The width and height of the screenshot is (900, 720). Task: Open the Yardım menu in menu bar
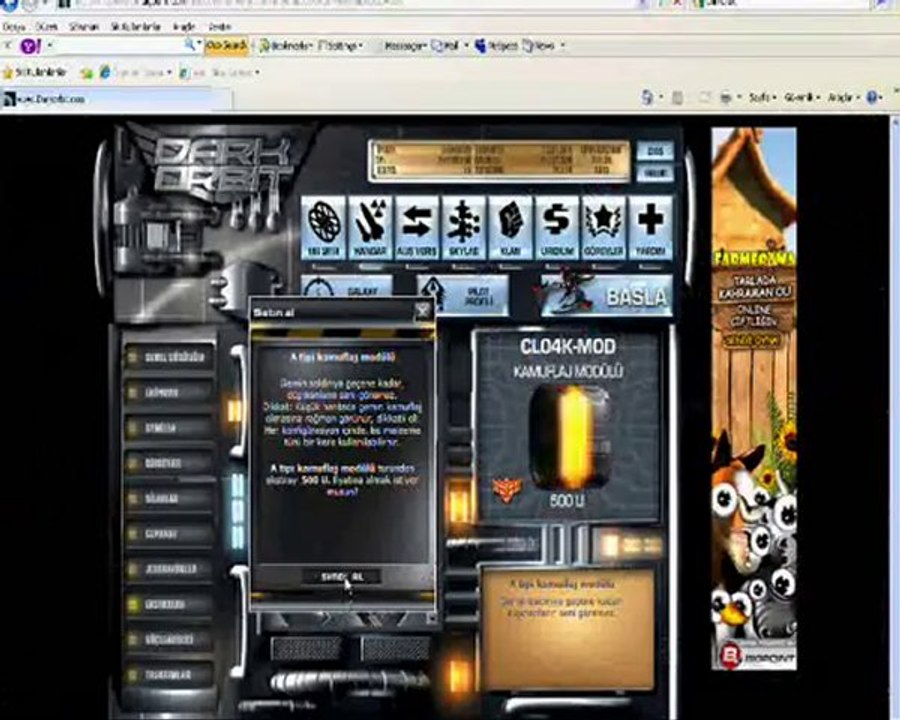point(219,26)
